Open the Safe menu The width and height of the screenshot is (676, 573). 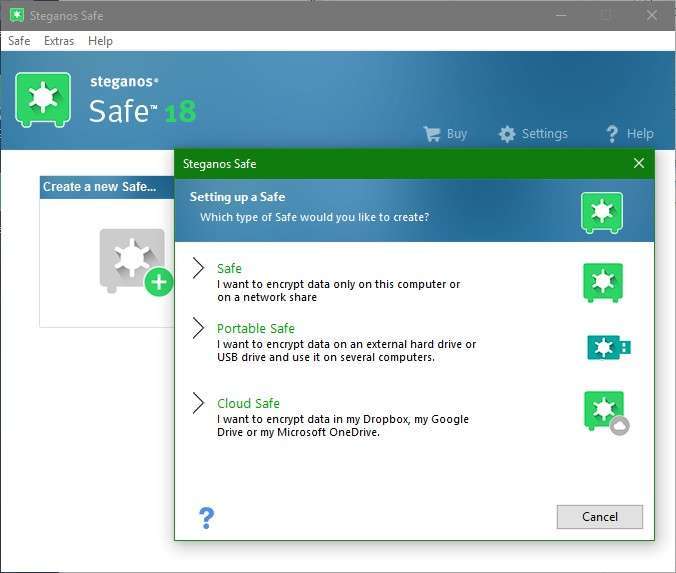tap(19, 41)
